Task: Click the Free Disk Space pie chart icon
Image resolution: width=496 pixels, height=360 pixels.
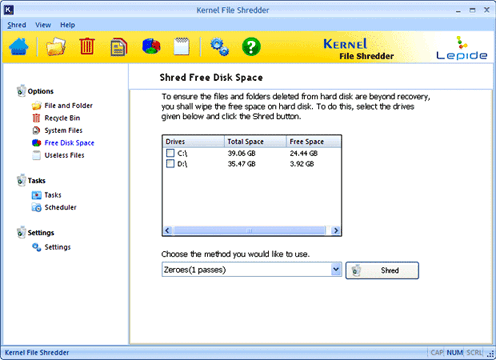Action: 151,46
